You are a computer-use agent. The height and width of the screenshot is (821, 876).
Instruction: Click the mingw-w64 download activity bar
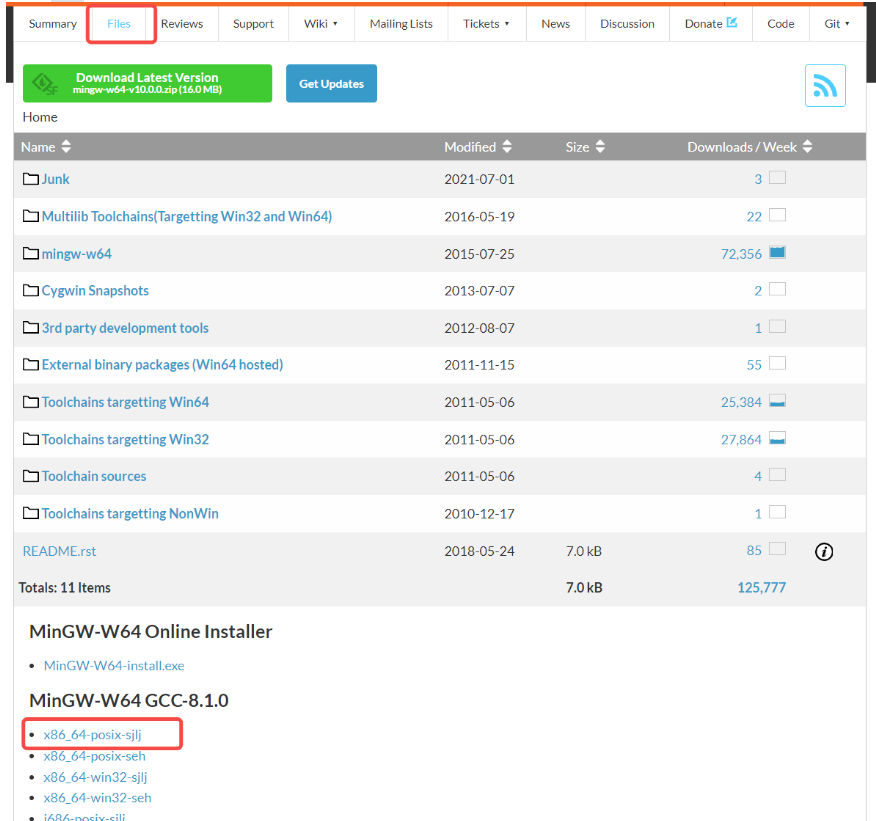(x=777, y=252)
